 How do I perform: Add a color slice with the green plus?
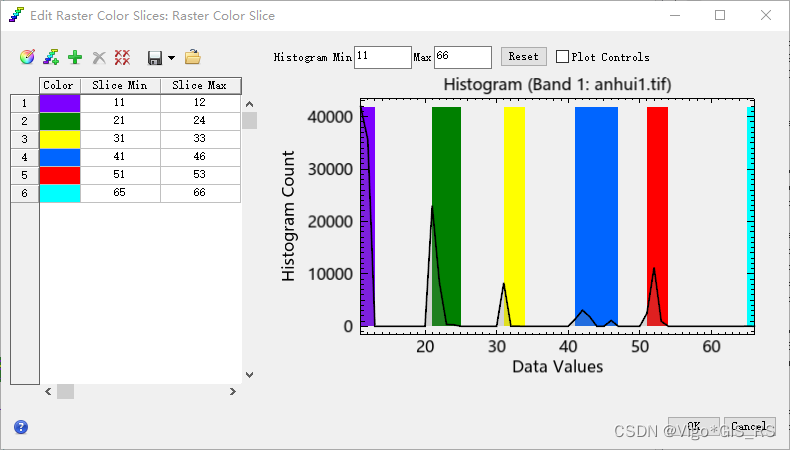pos(75,57)
